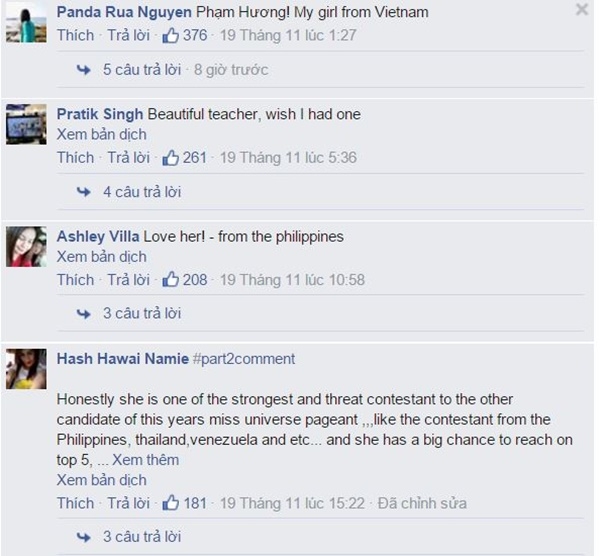Show full comment with Xem thêm
Screen dimensions: 600x556
pos(145,460)
